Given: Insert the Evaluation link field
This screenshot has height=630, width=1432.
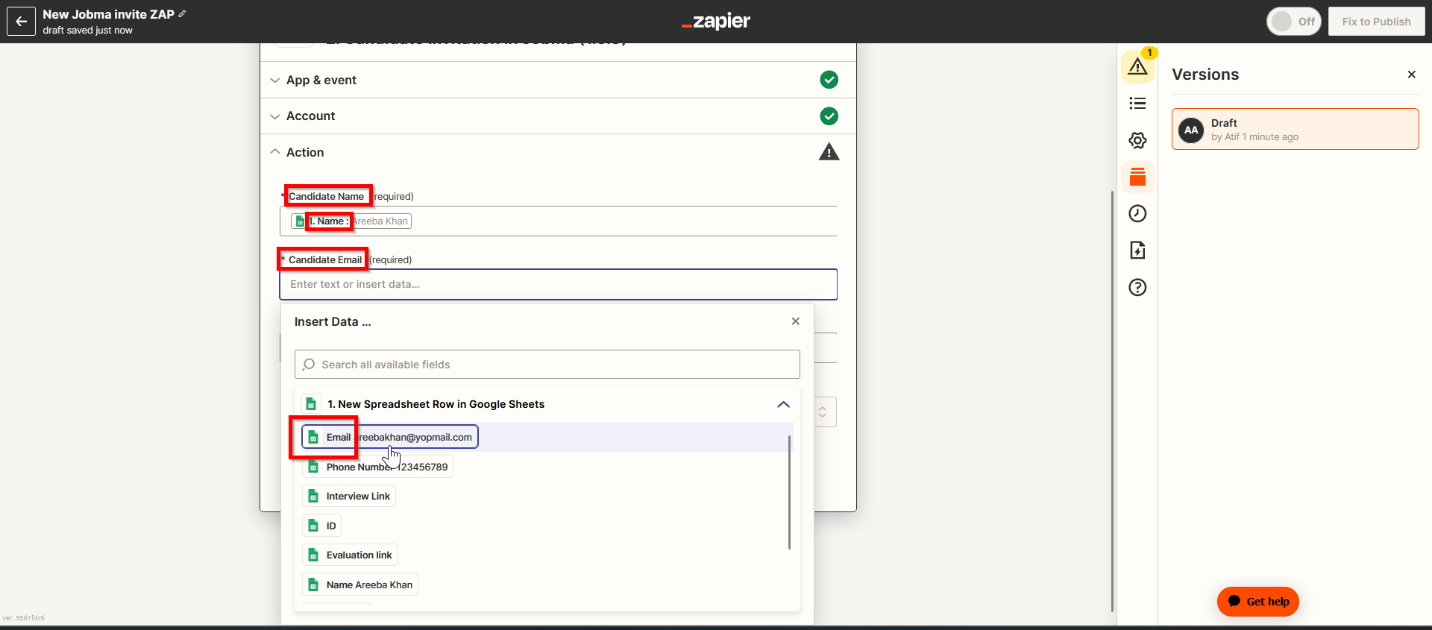Looking at the screenshot, I should (x=349, y=555).
